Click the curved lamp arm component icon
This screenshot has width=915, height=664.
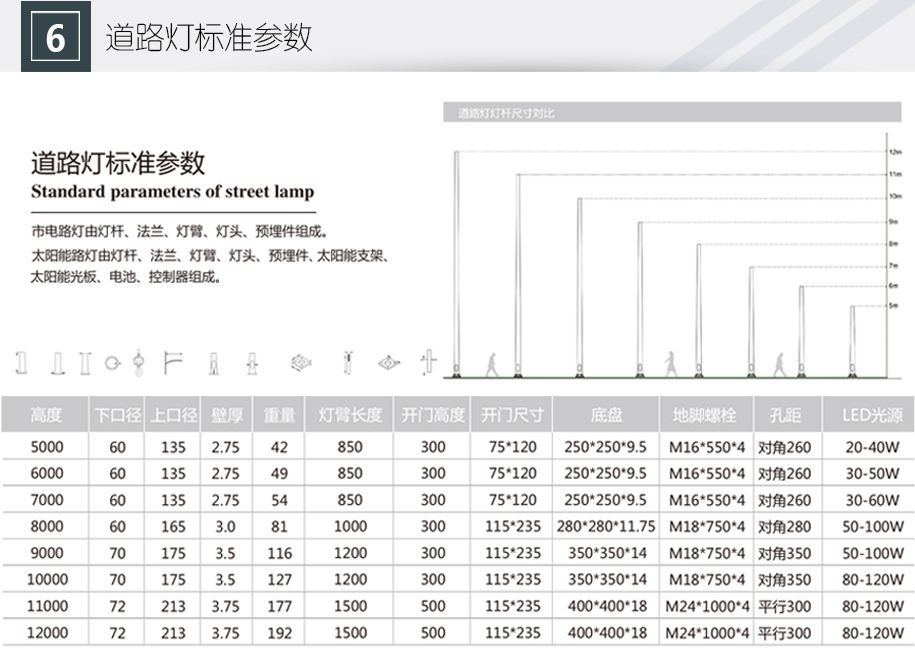pyautogui.click(x=173, y=362)
